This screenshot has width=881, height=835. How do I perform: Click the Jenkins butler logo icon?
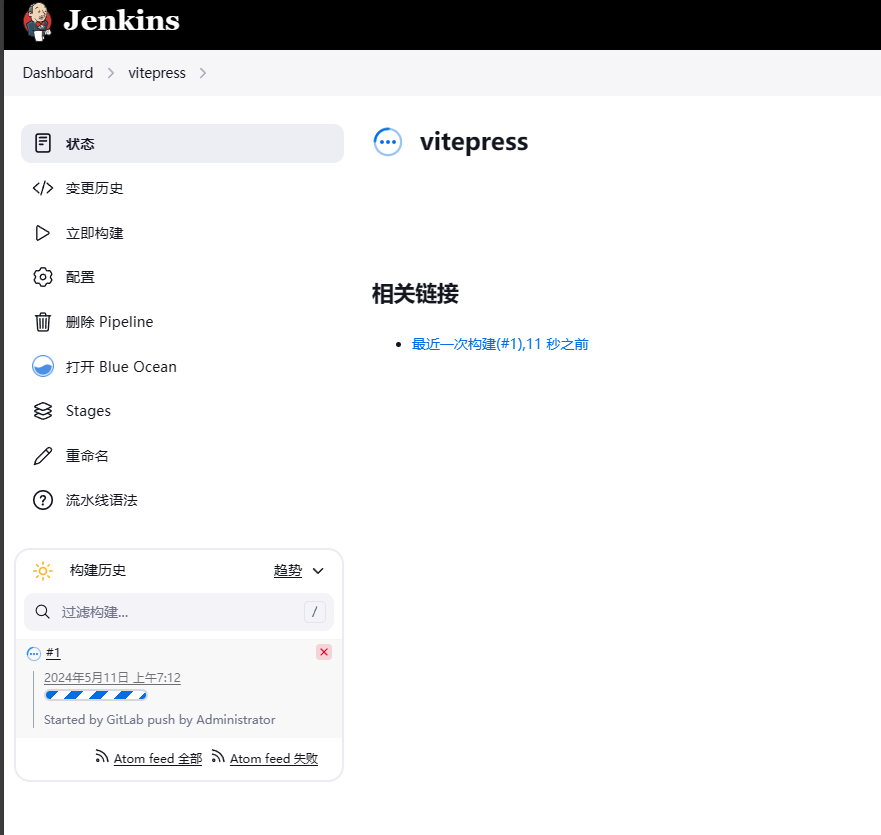click(38, 21)
